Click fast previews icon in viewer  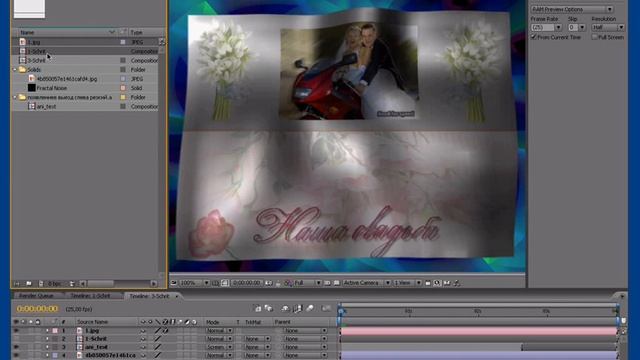437,283
